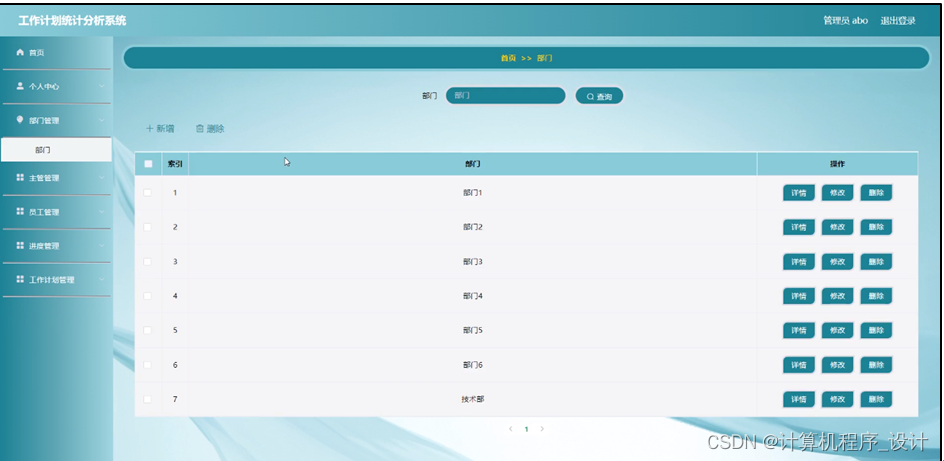Open 详情 for 部门2
The image size is (944, 461).
click(x=798, y=227)
